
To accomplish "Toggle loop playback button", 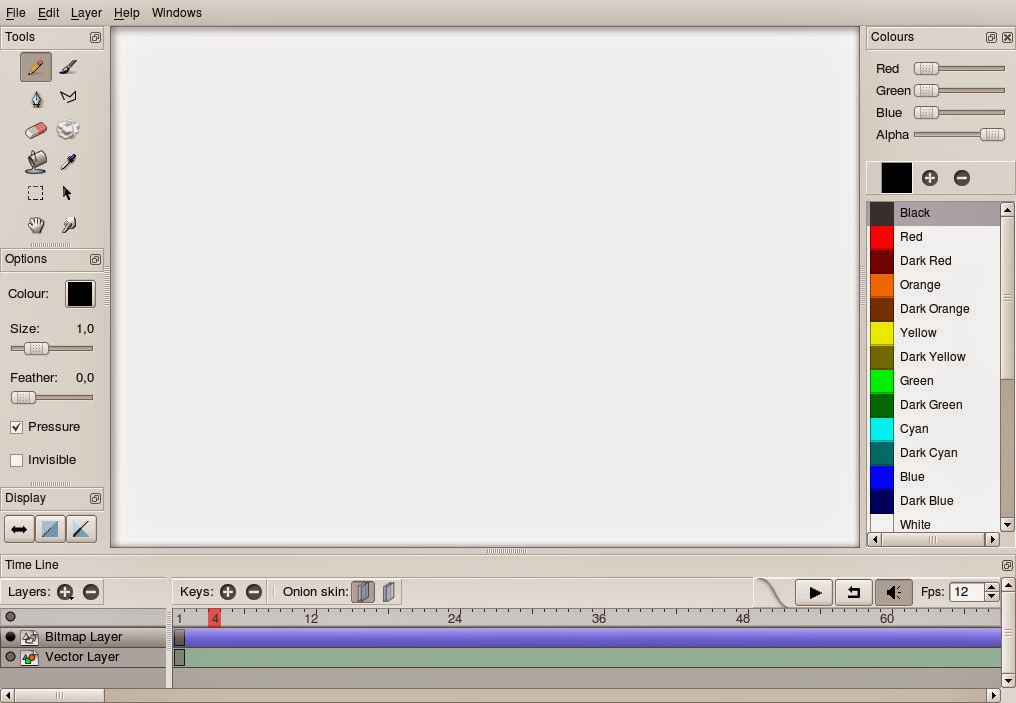I will pyautogui.click(x=853, y=592).
